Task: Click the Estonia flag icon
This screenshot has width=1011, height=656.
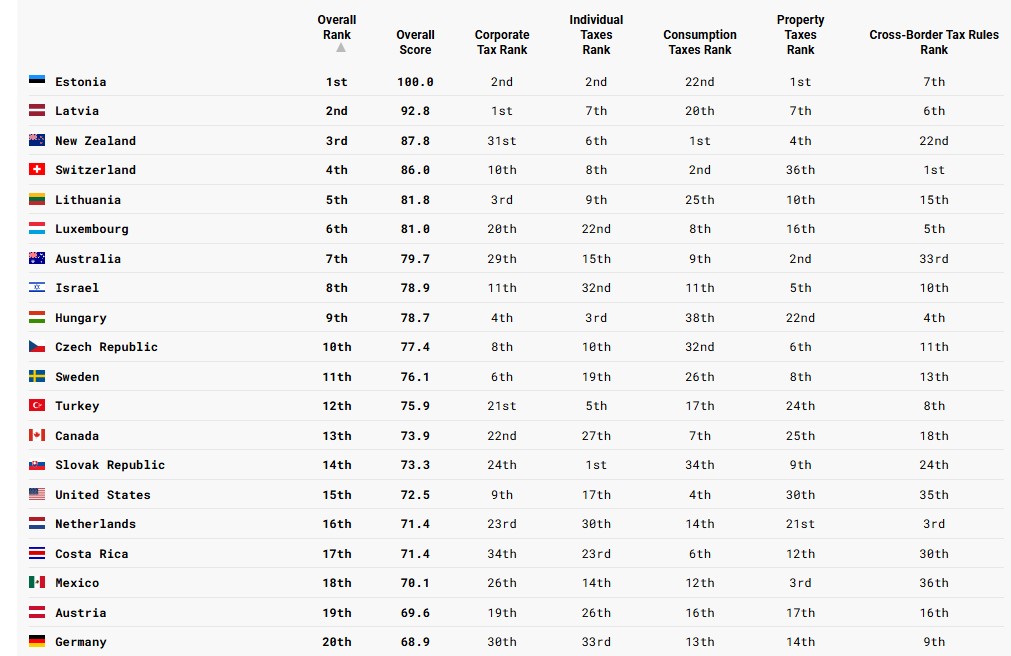Action: 37,81
